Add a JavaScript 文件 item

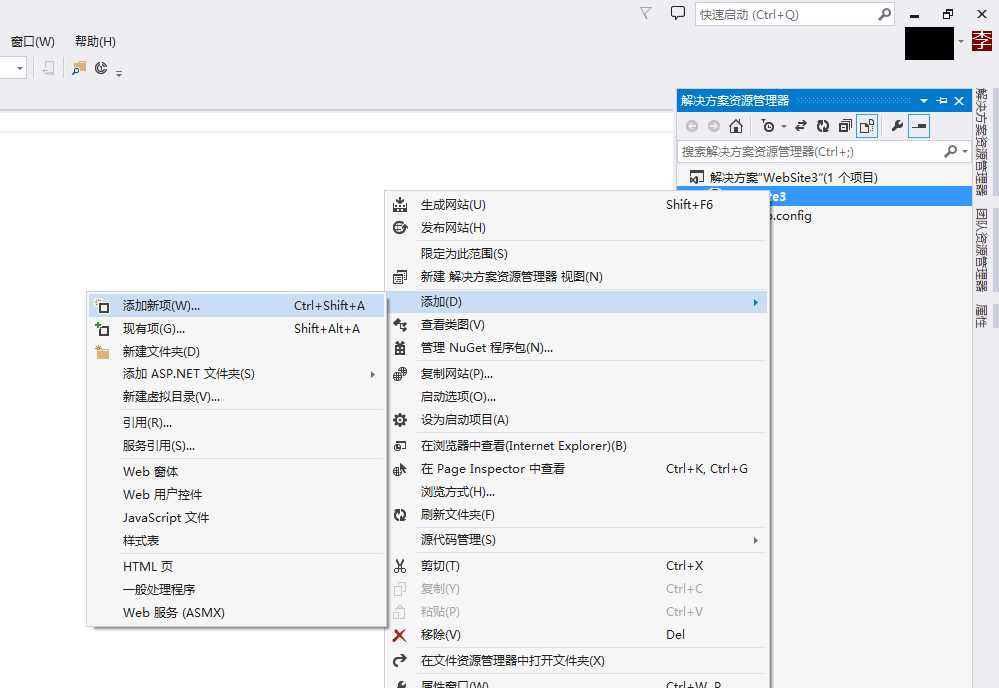(237, 518)
